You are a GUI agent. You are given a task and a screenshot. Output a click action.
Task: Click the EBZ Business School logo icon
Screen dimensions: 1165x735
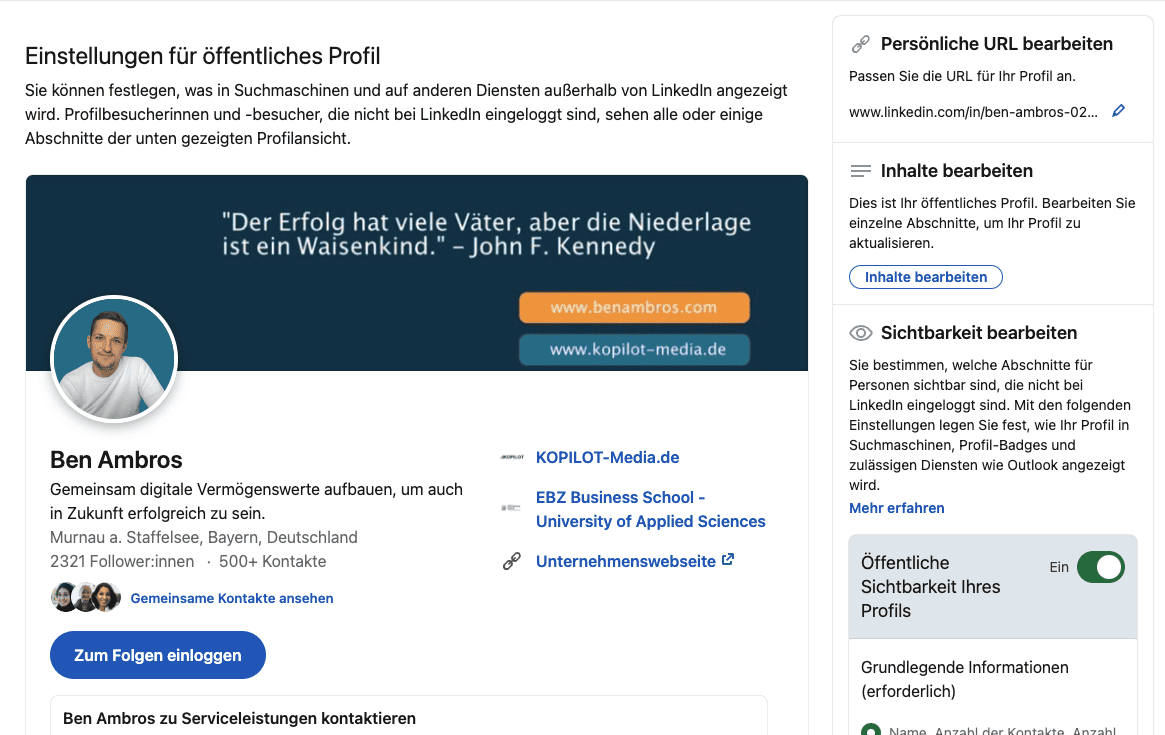coord(512,509)
